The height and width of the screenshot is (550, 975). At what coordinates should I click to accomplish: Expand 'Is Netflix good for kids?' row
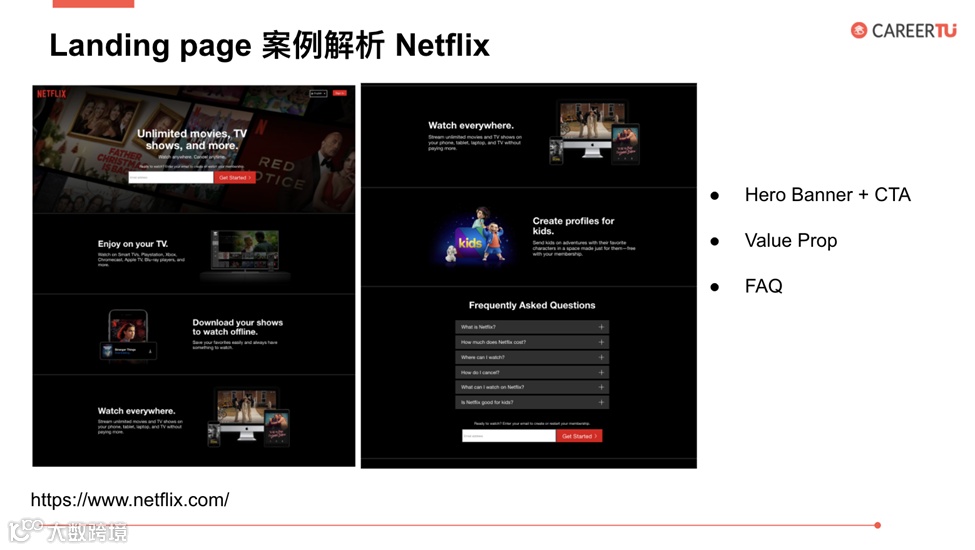(x=532, y=402)
